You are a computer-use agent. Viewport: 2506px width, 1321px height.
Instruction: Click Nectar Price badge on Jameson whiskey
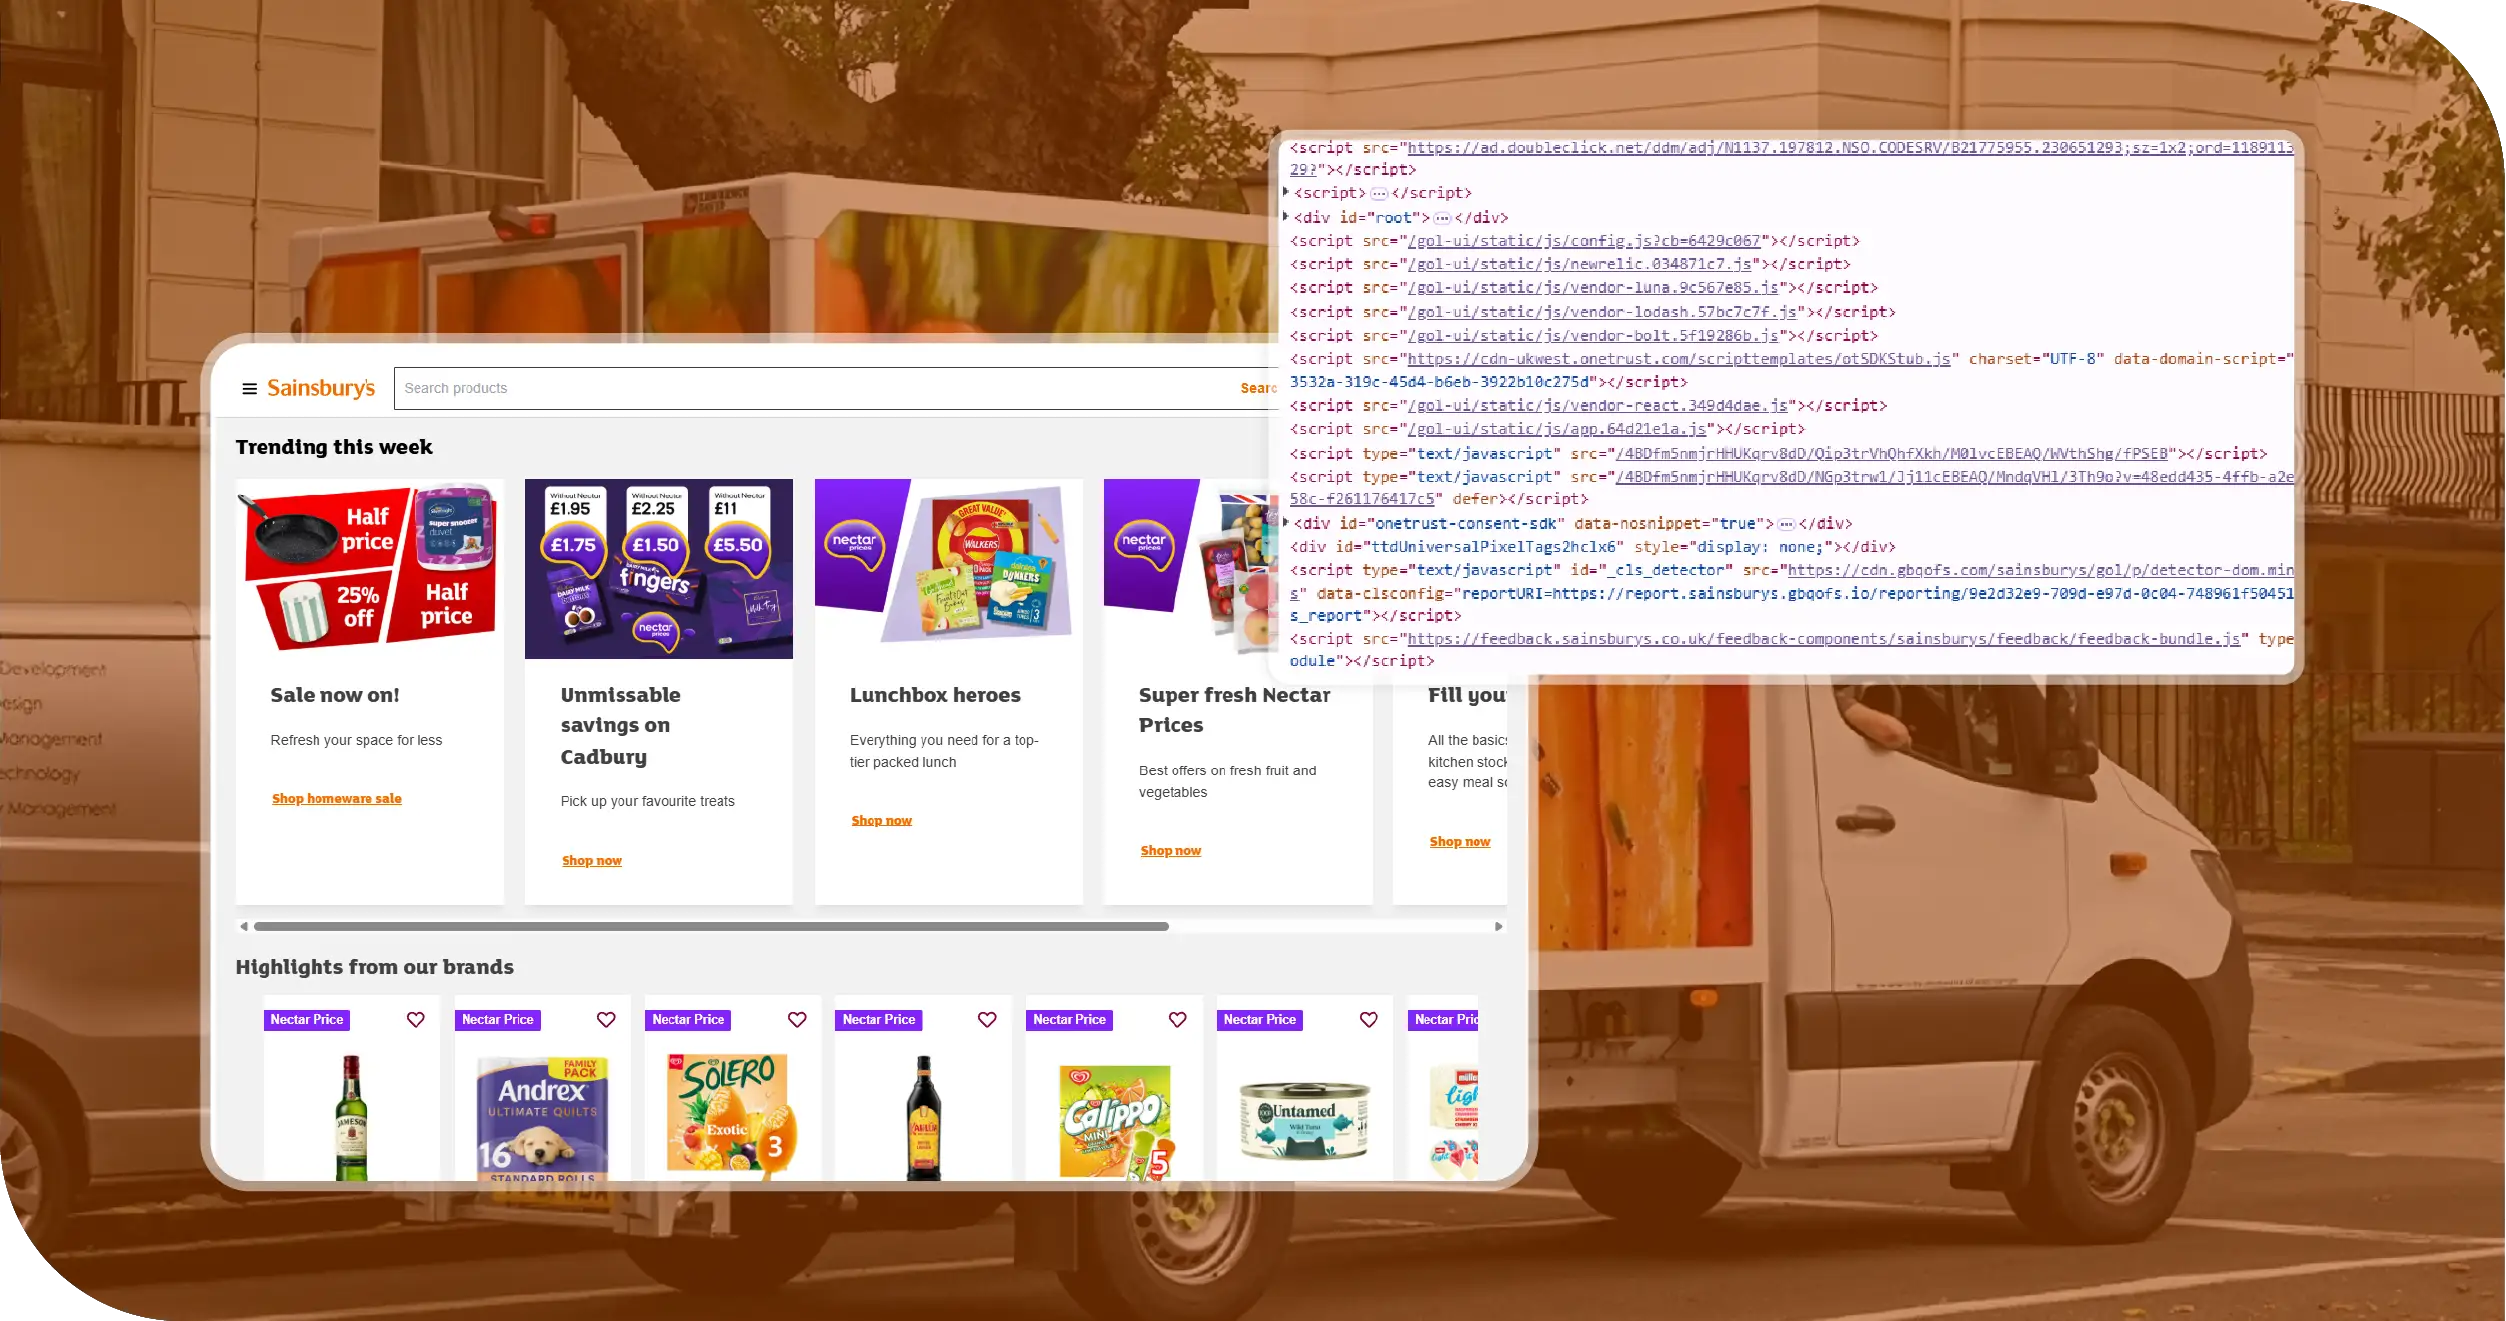[307, 1019]
